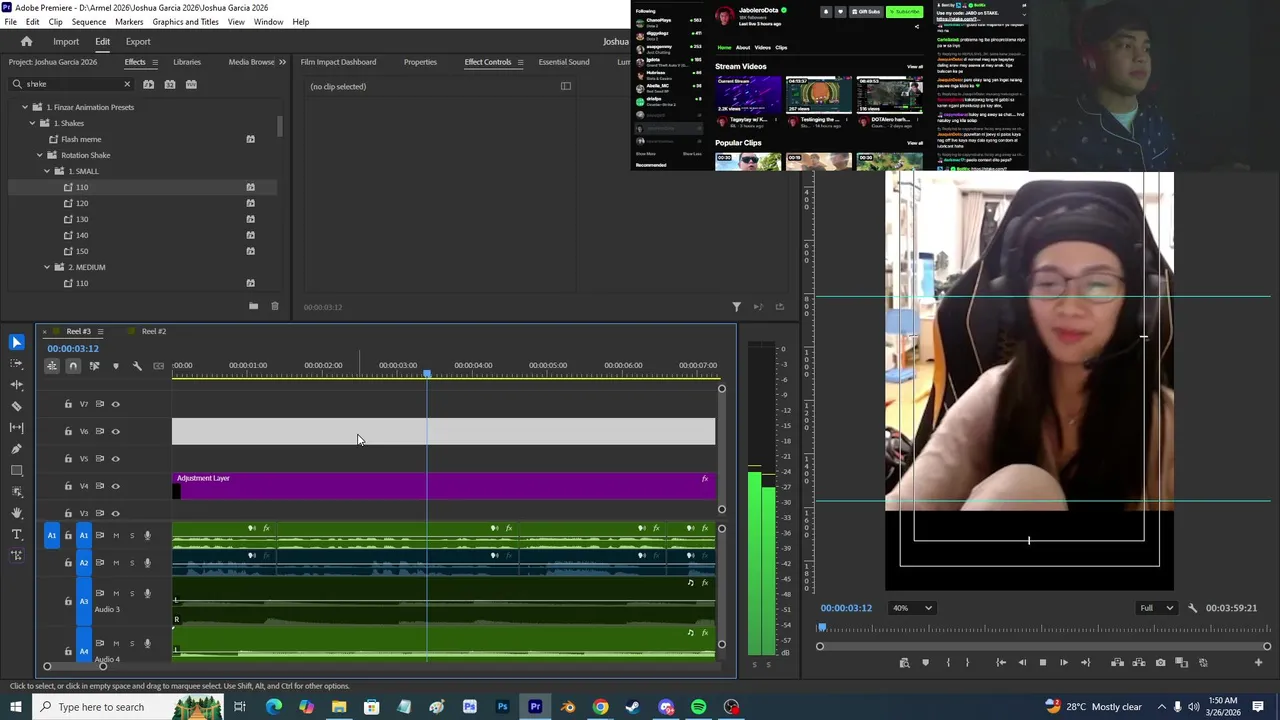Click the Mark In bracket button

(947, 662)
